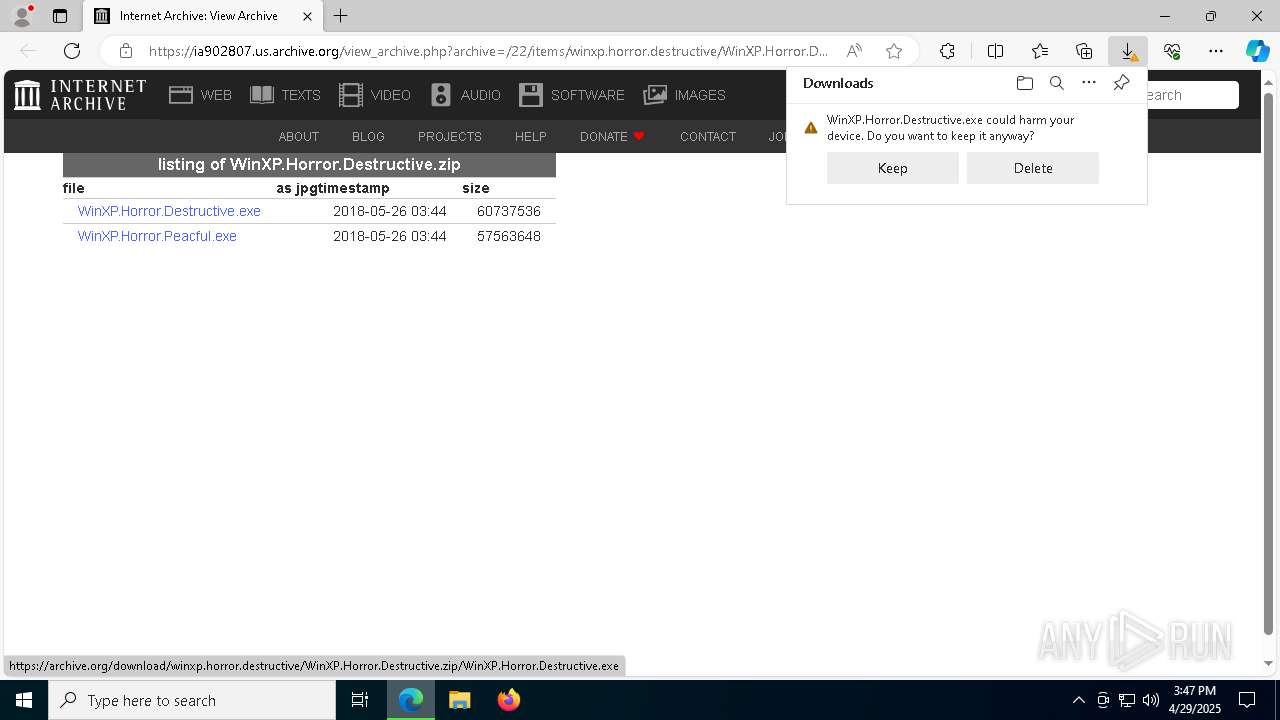The width and height of the screenshot is (1280, 720).
Task: Open the CONTACT link
Action: (x=708, y=137)
